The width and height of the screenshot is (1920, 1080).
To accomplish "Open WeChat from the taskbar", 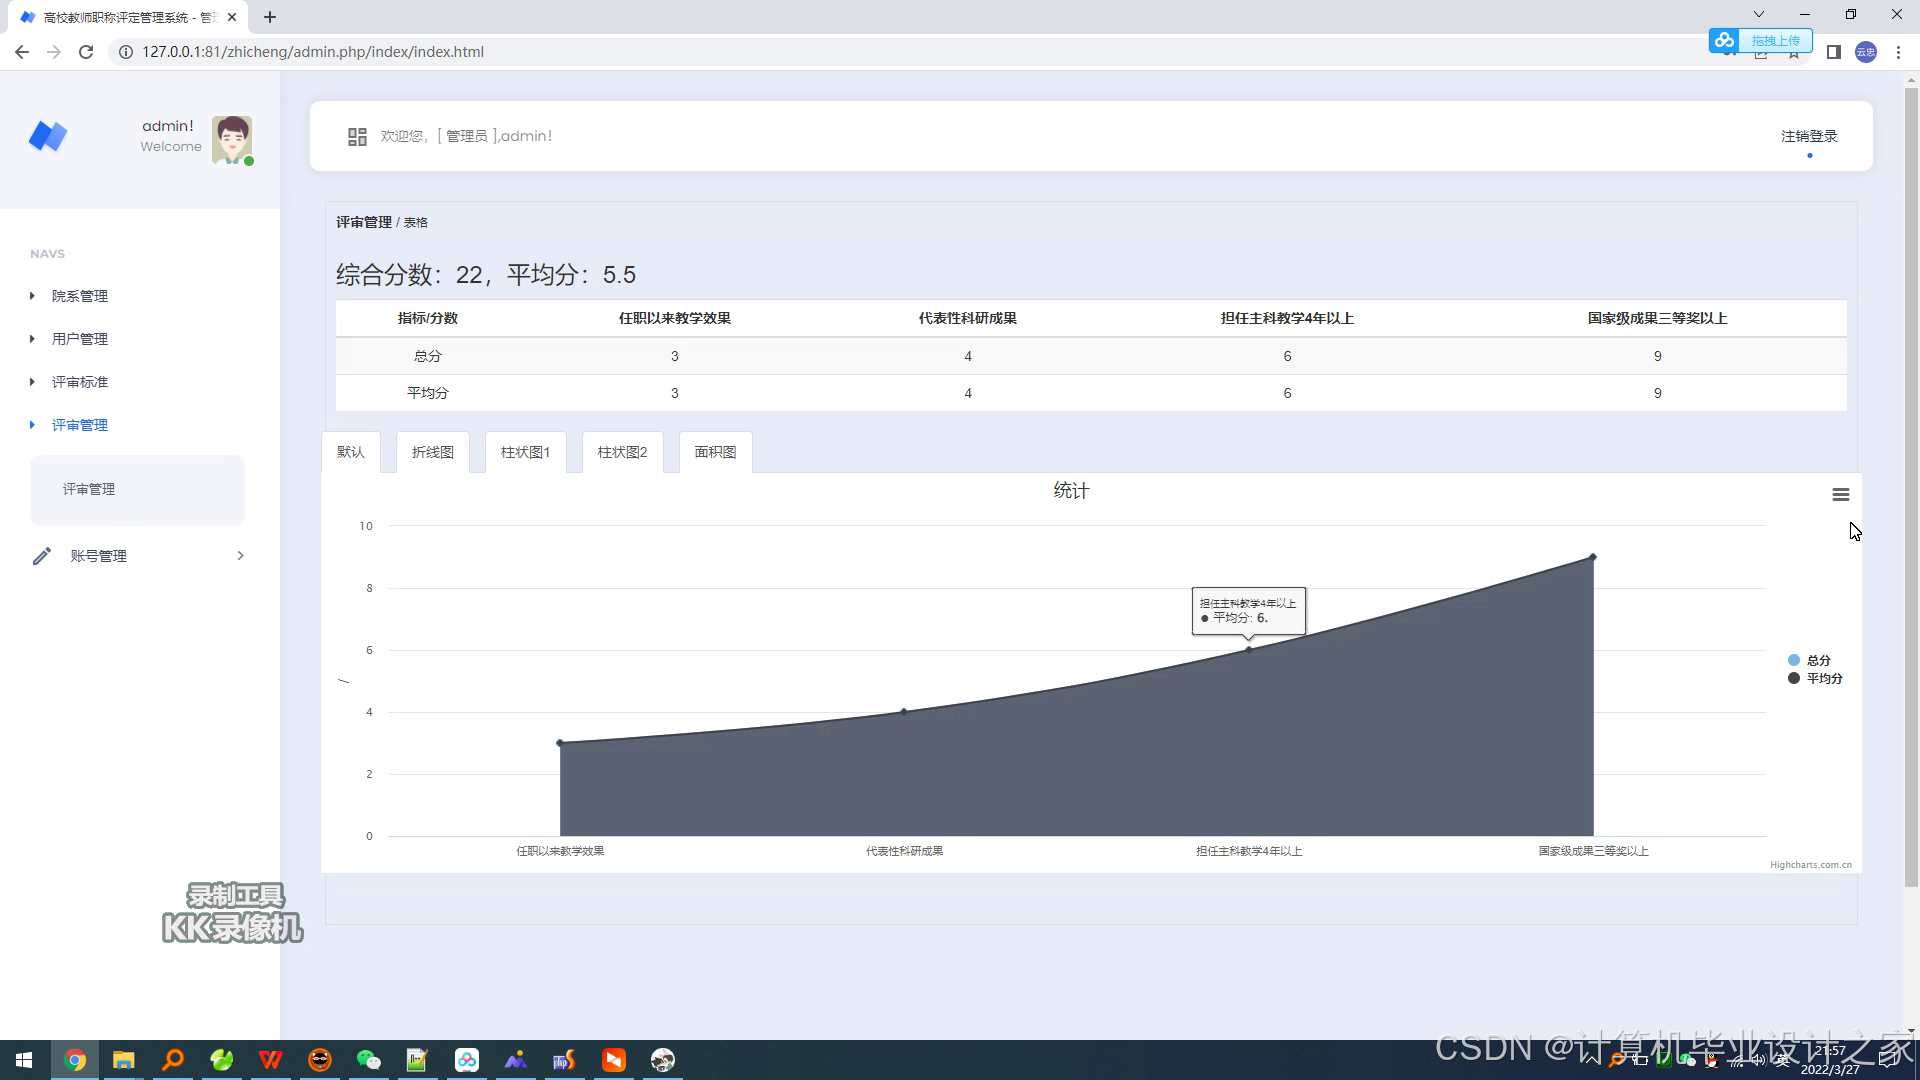I will click(369, 1060).
